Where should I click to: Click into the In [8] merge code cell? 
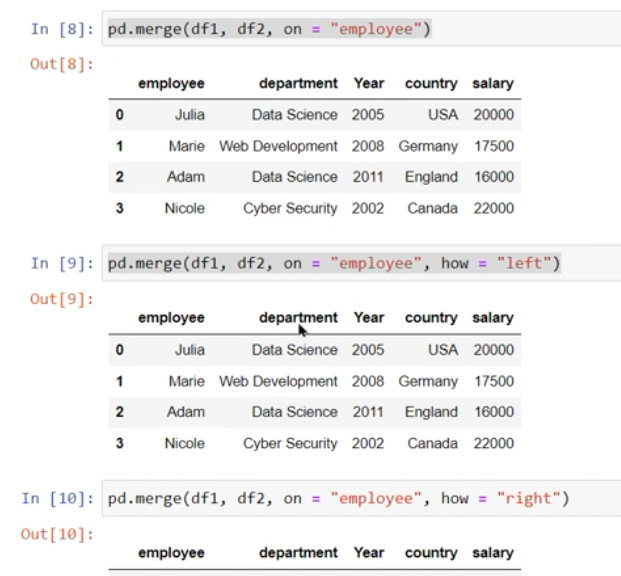[x=350, y=29]
